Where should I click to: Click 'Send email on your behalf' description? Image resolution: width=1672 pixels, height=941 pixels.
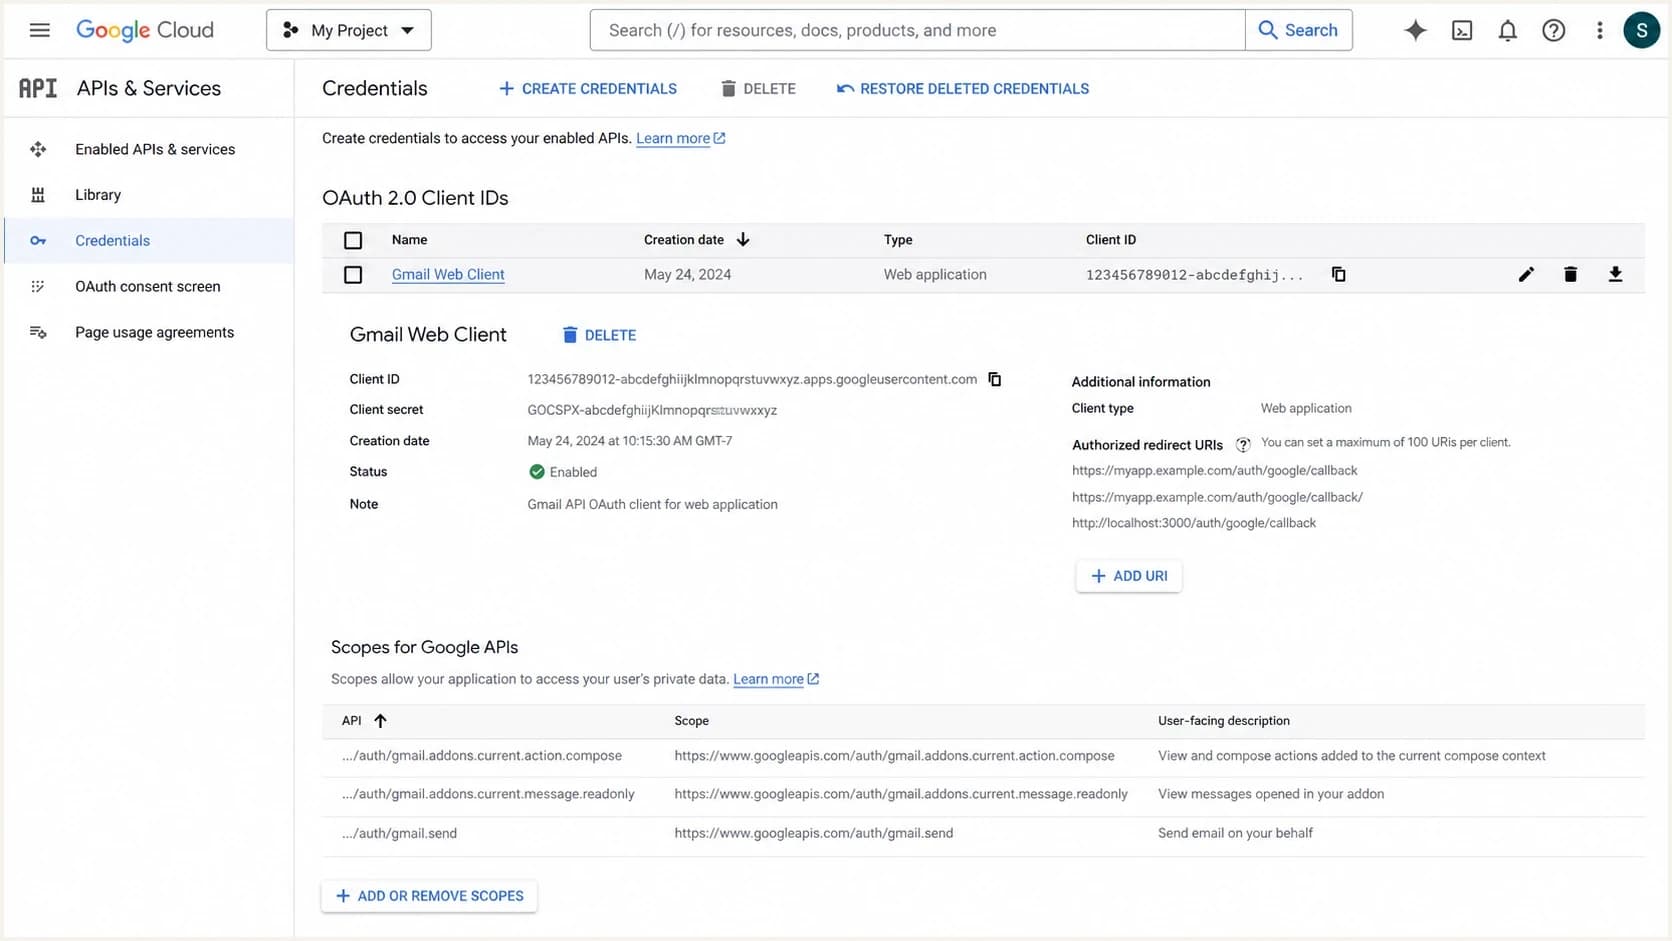(1235, 833)
